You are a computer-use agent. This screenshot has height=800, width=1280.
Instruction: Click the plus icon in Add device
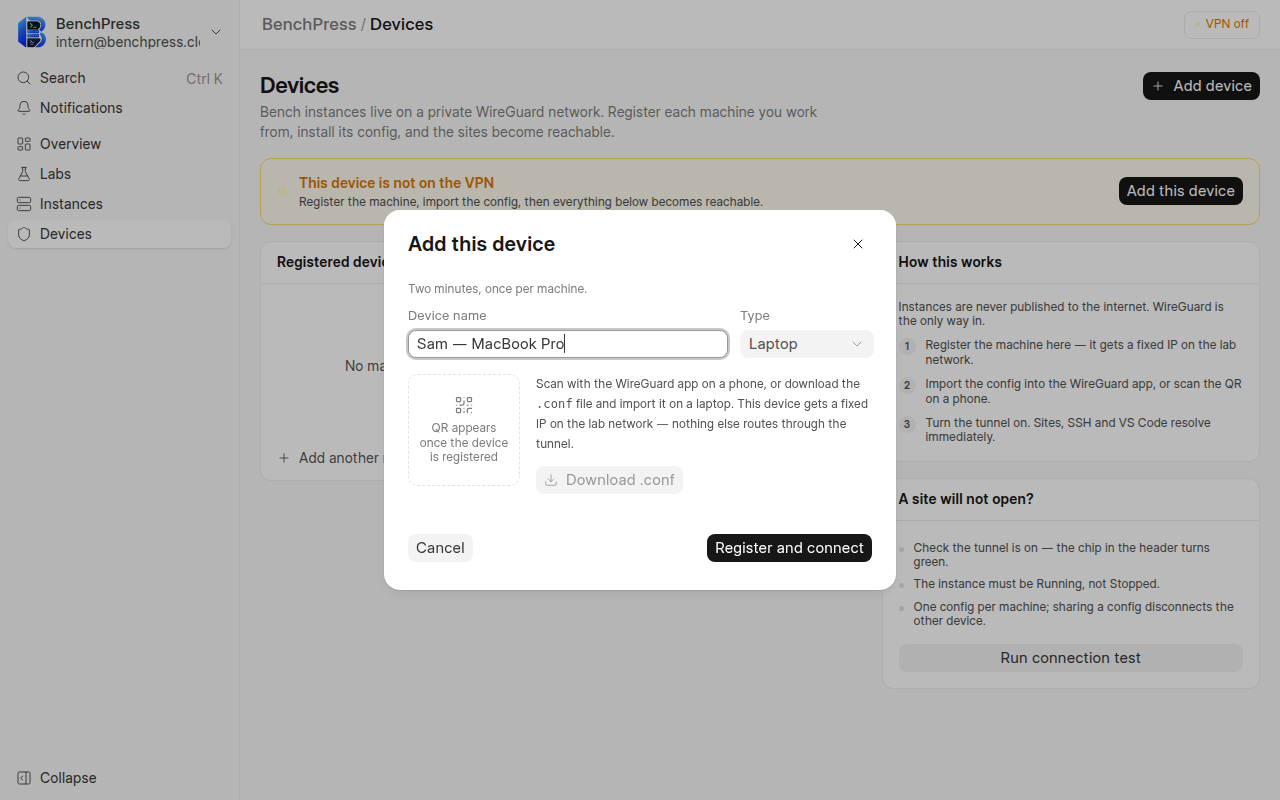pos(1158,86)
